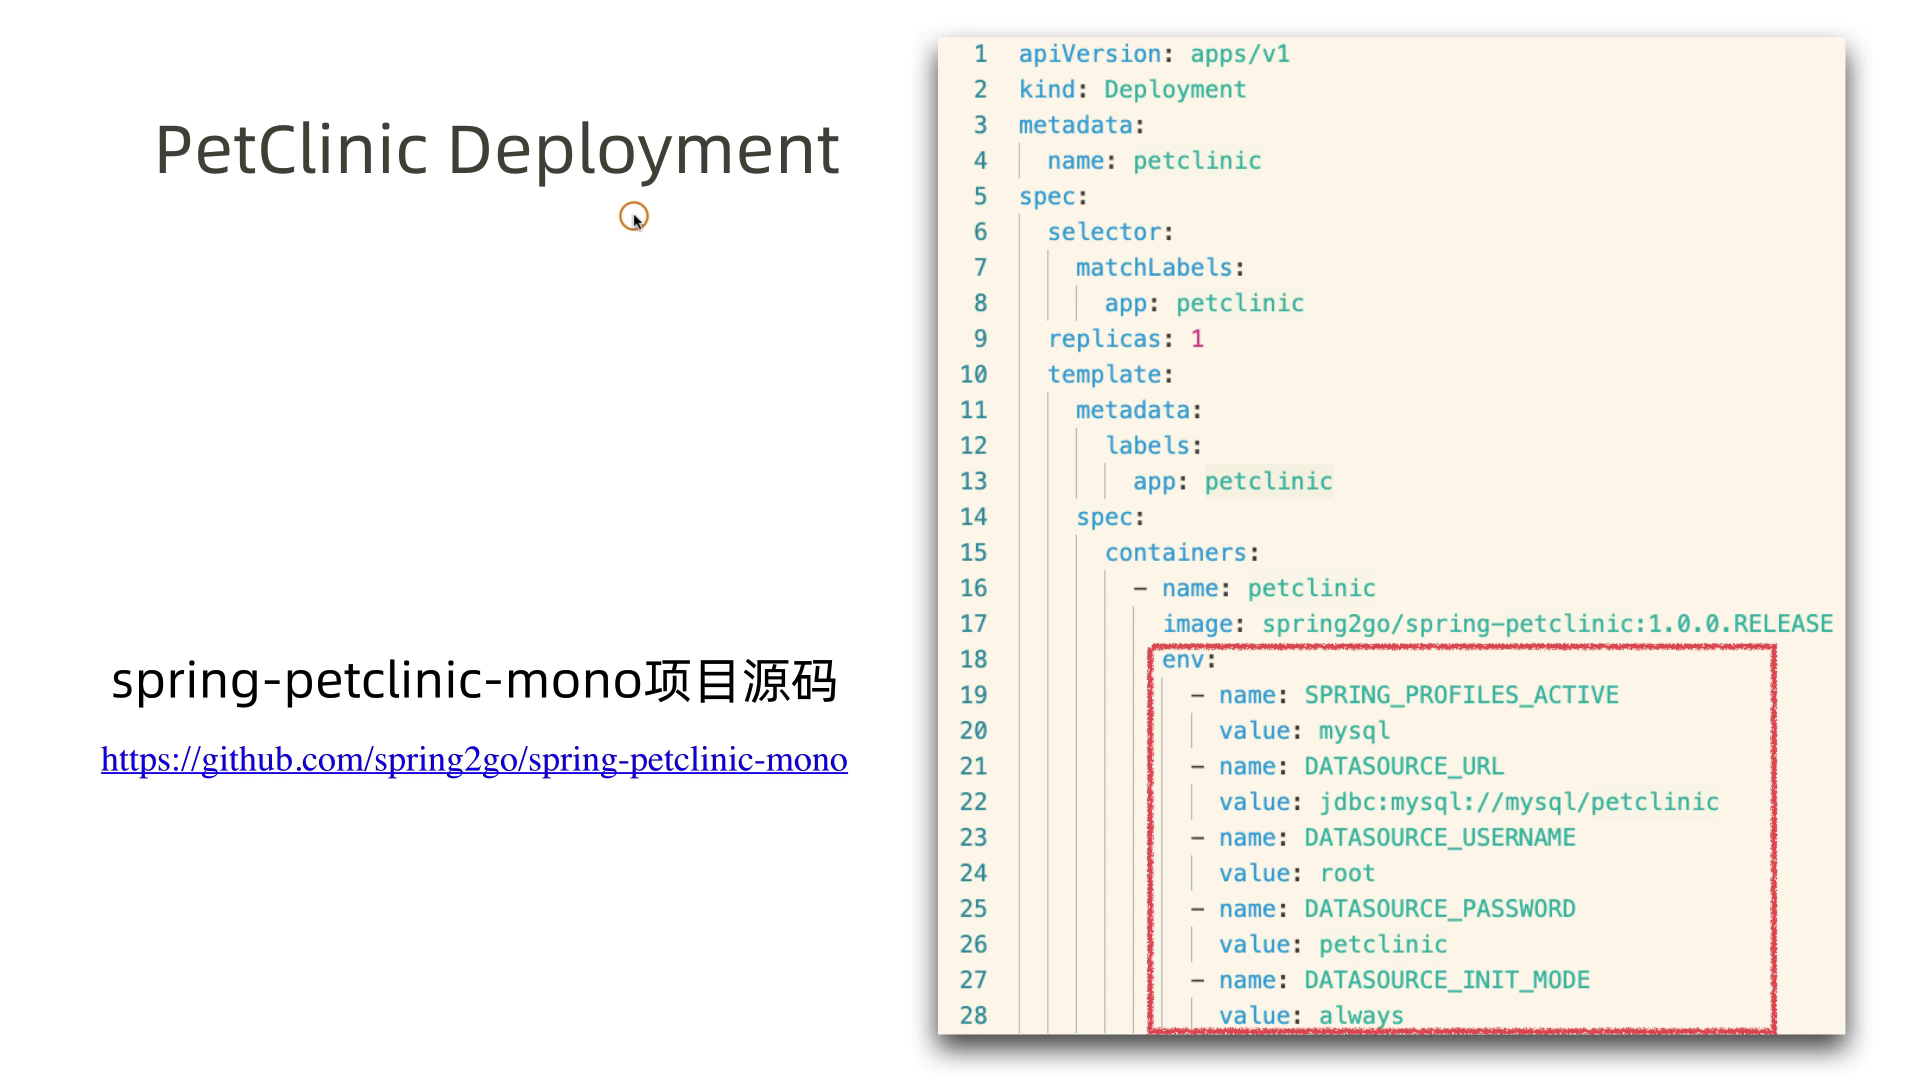This screenshot has height=1080, width=1920.
Task: Click the 'name: petclinic' line under metadata
Action: [x=1154, y=161]
